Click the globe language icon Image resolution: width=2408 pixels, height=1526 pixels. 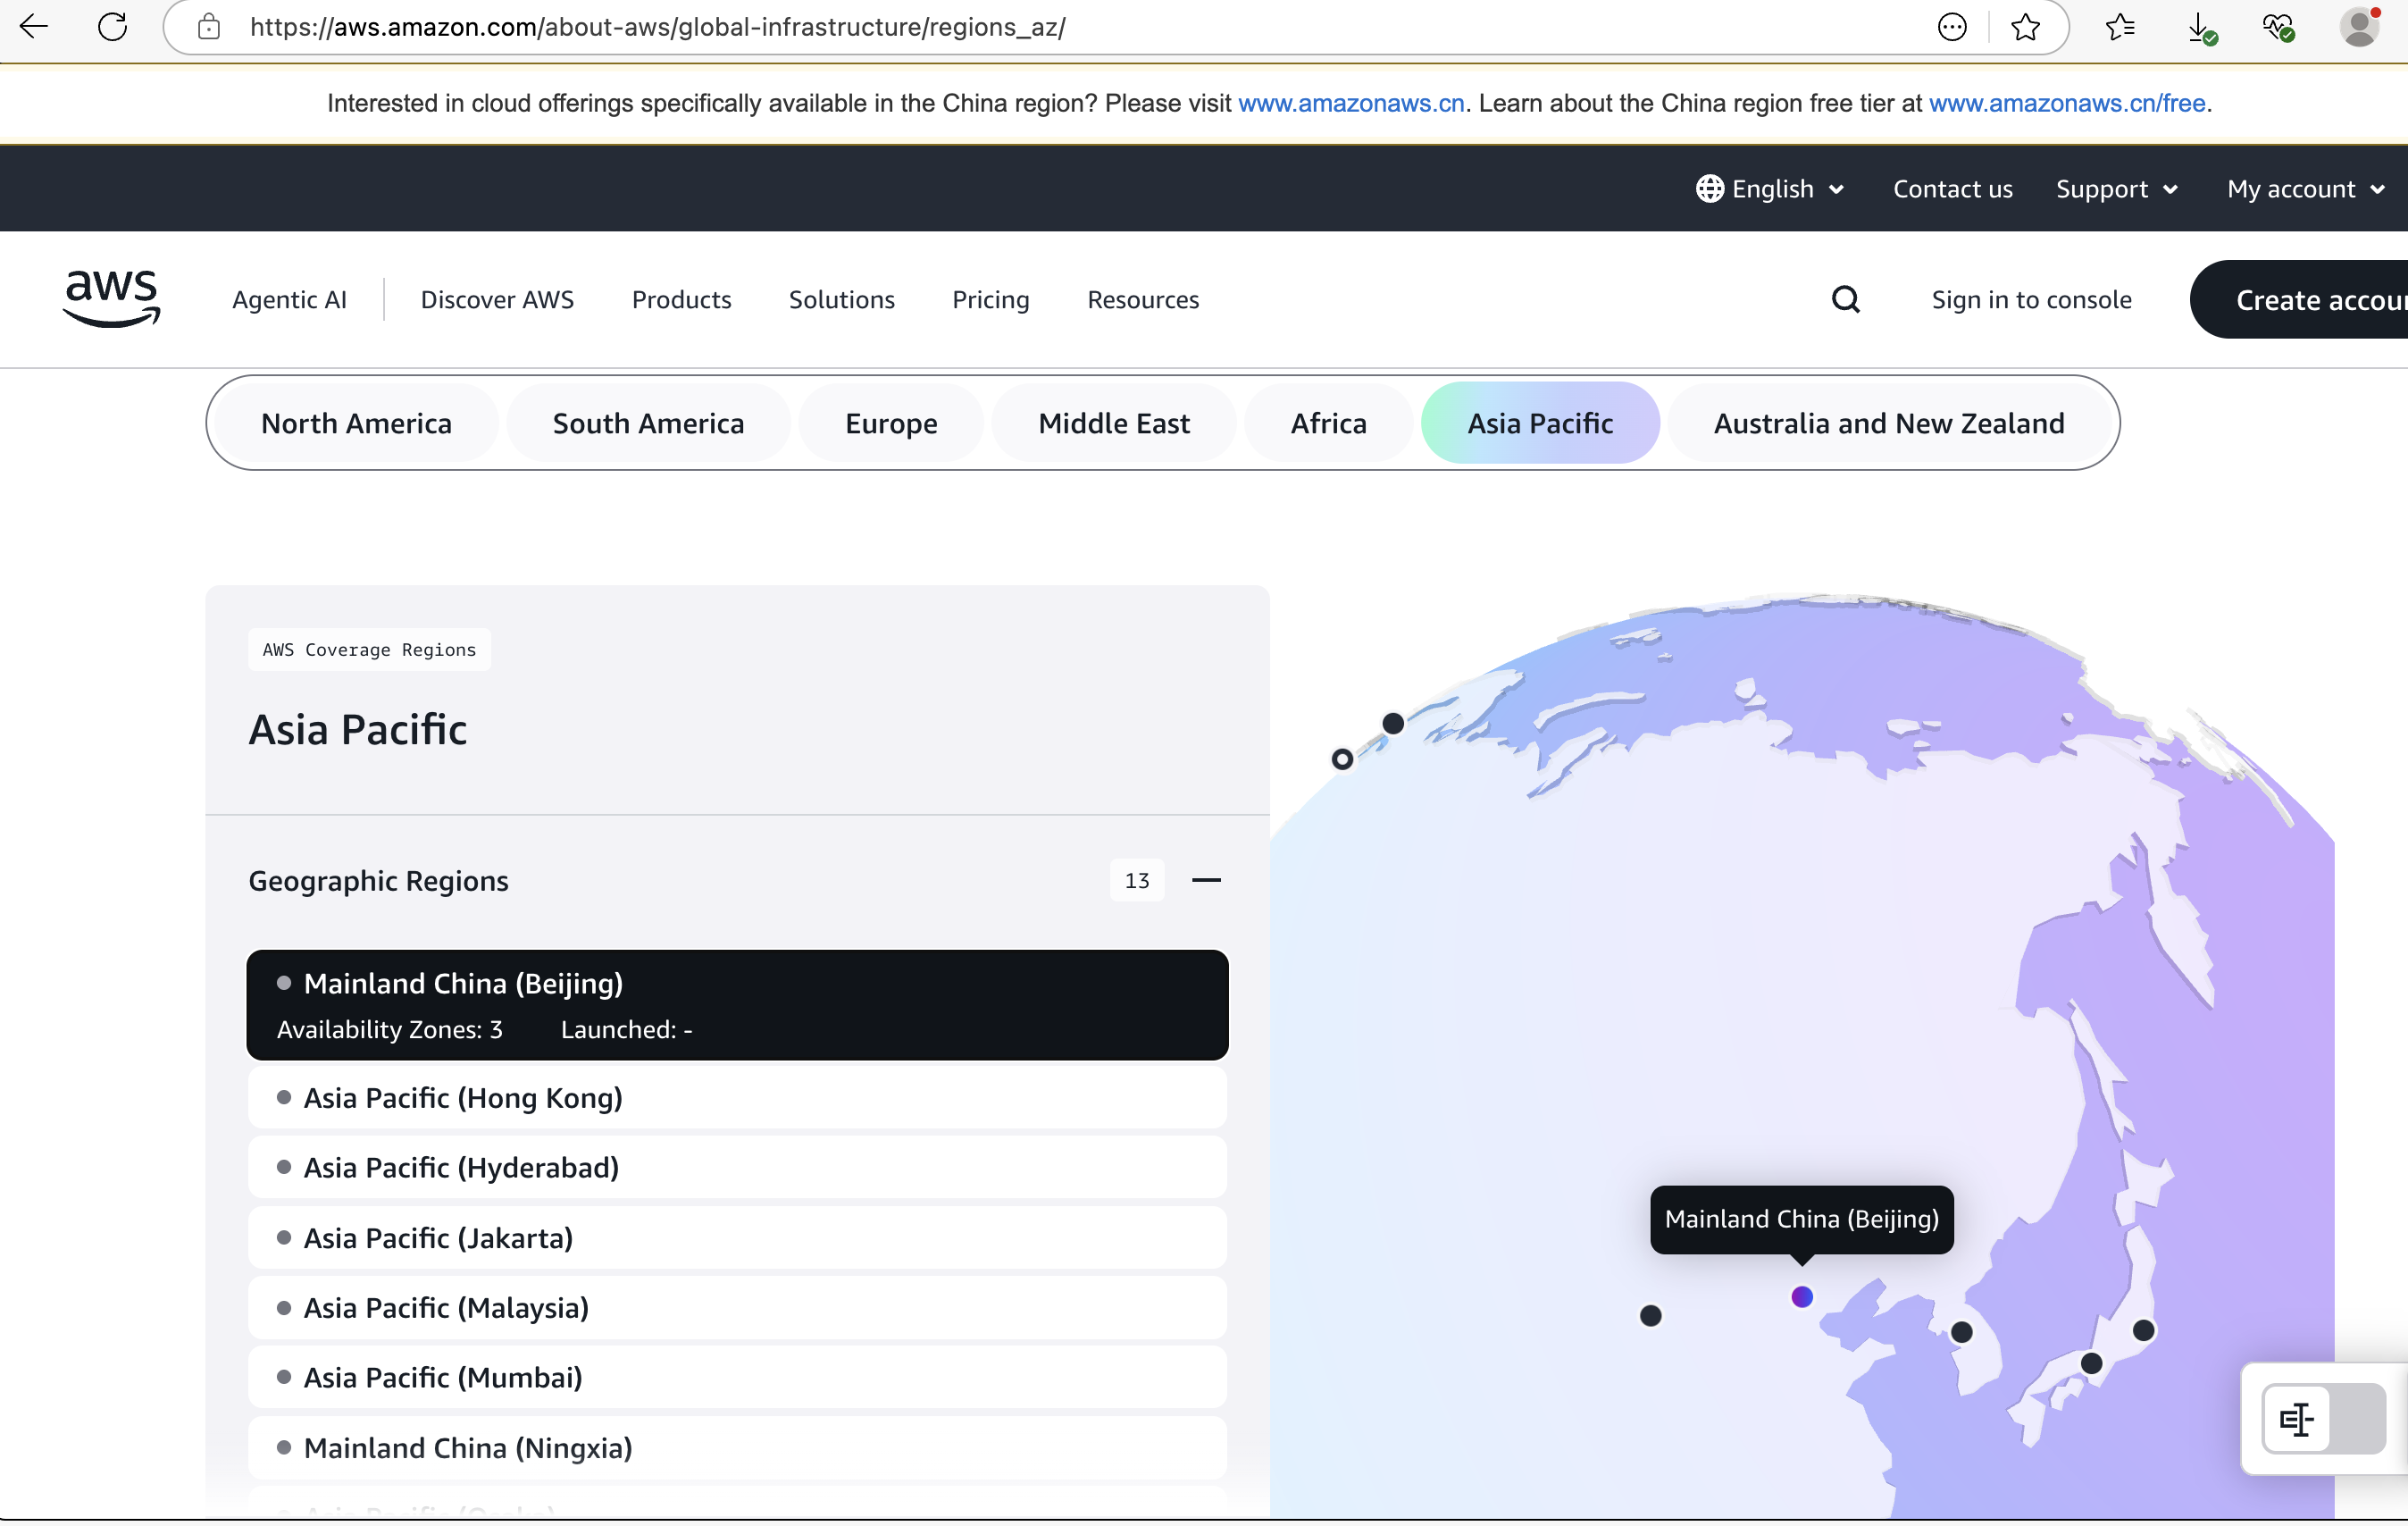(x=1709, y=189)
